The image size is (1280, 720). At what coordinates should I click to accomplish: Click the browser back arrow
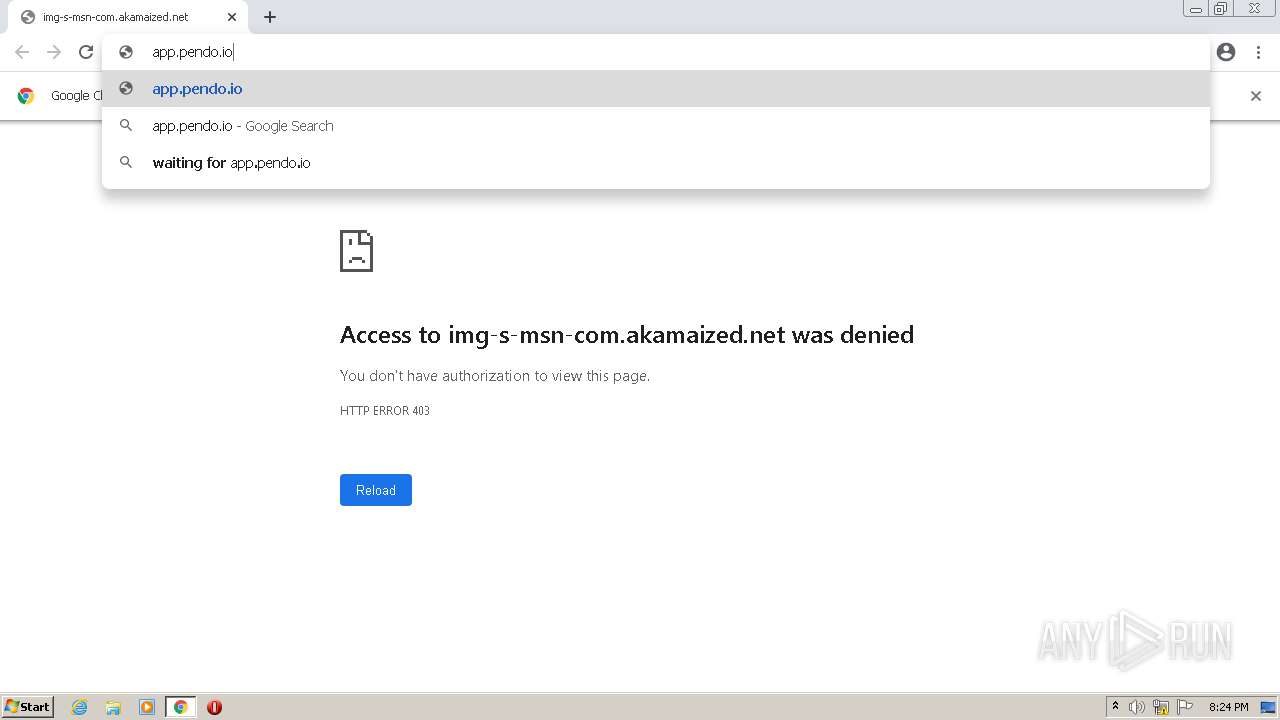tap(22, 52)
